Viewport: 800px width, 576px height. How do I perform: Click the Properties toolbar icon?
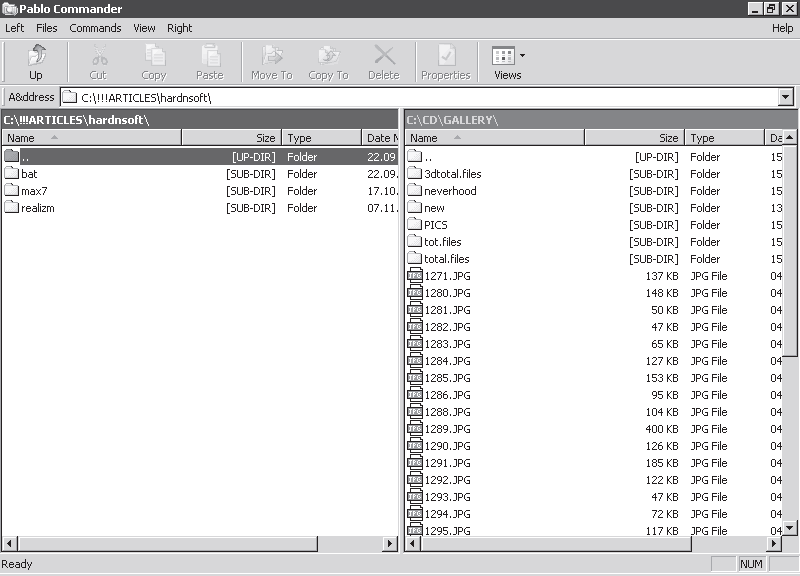[446, 56]
